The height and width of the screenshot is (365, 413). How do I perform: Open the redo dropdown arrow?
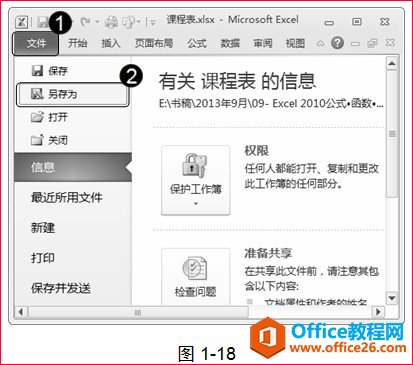click(x=97, y=22)
